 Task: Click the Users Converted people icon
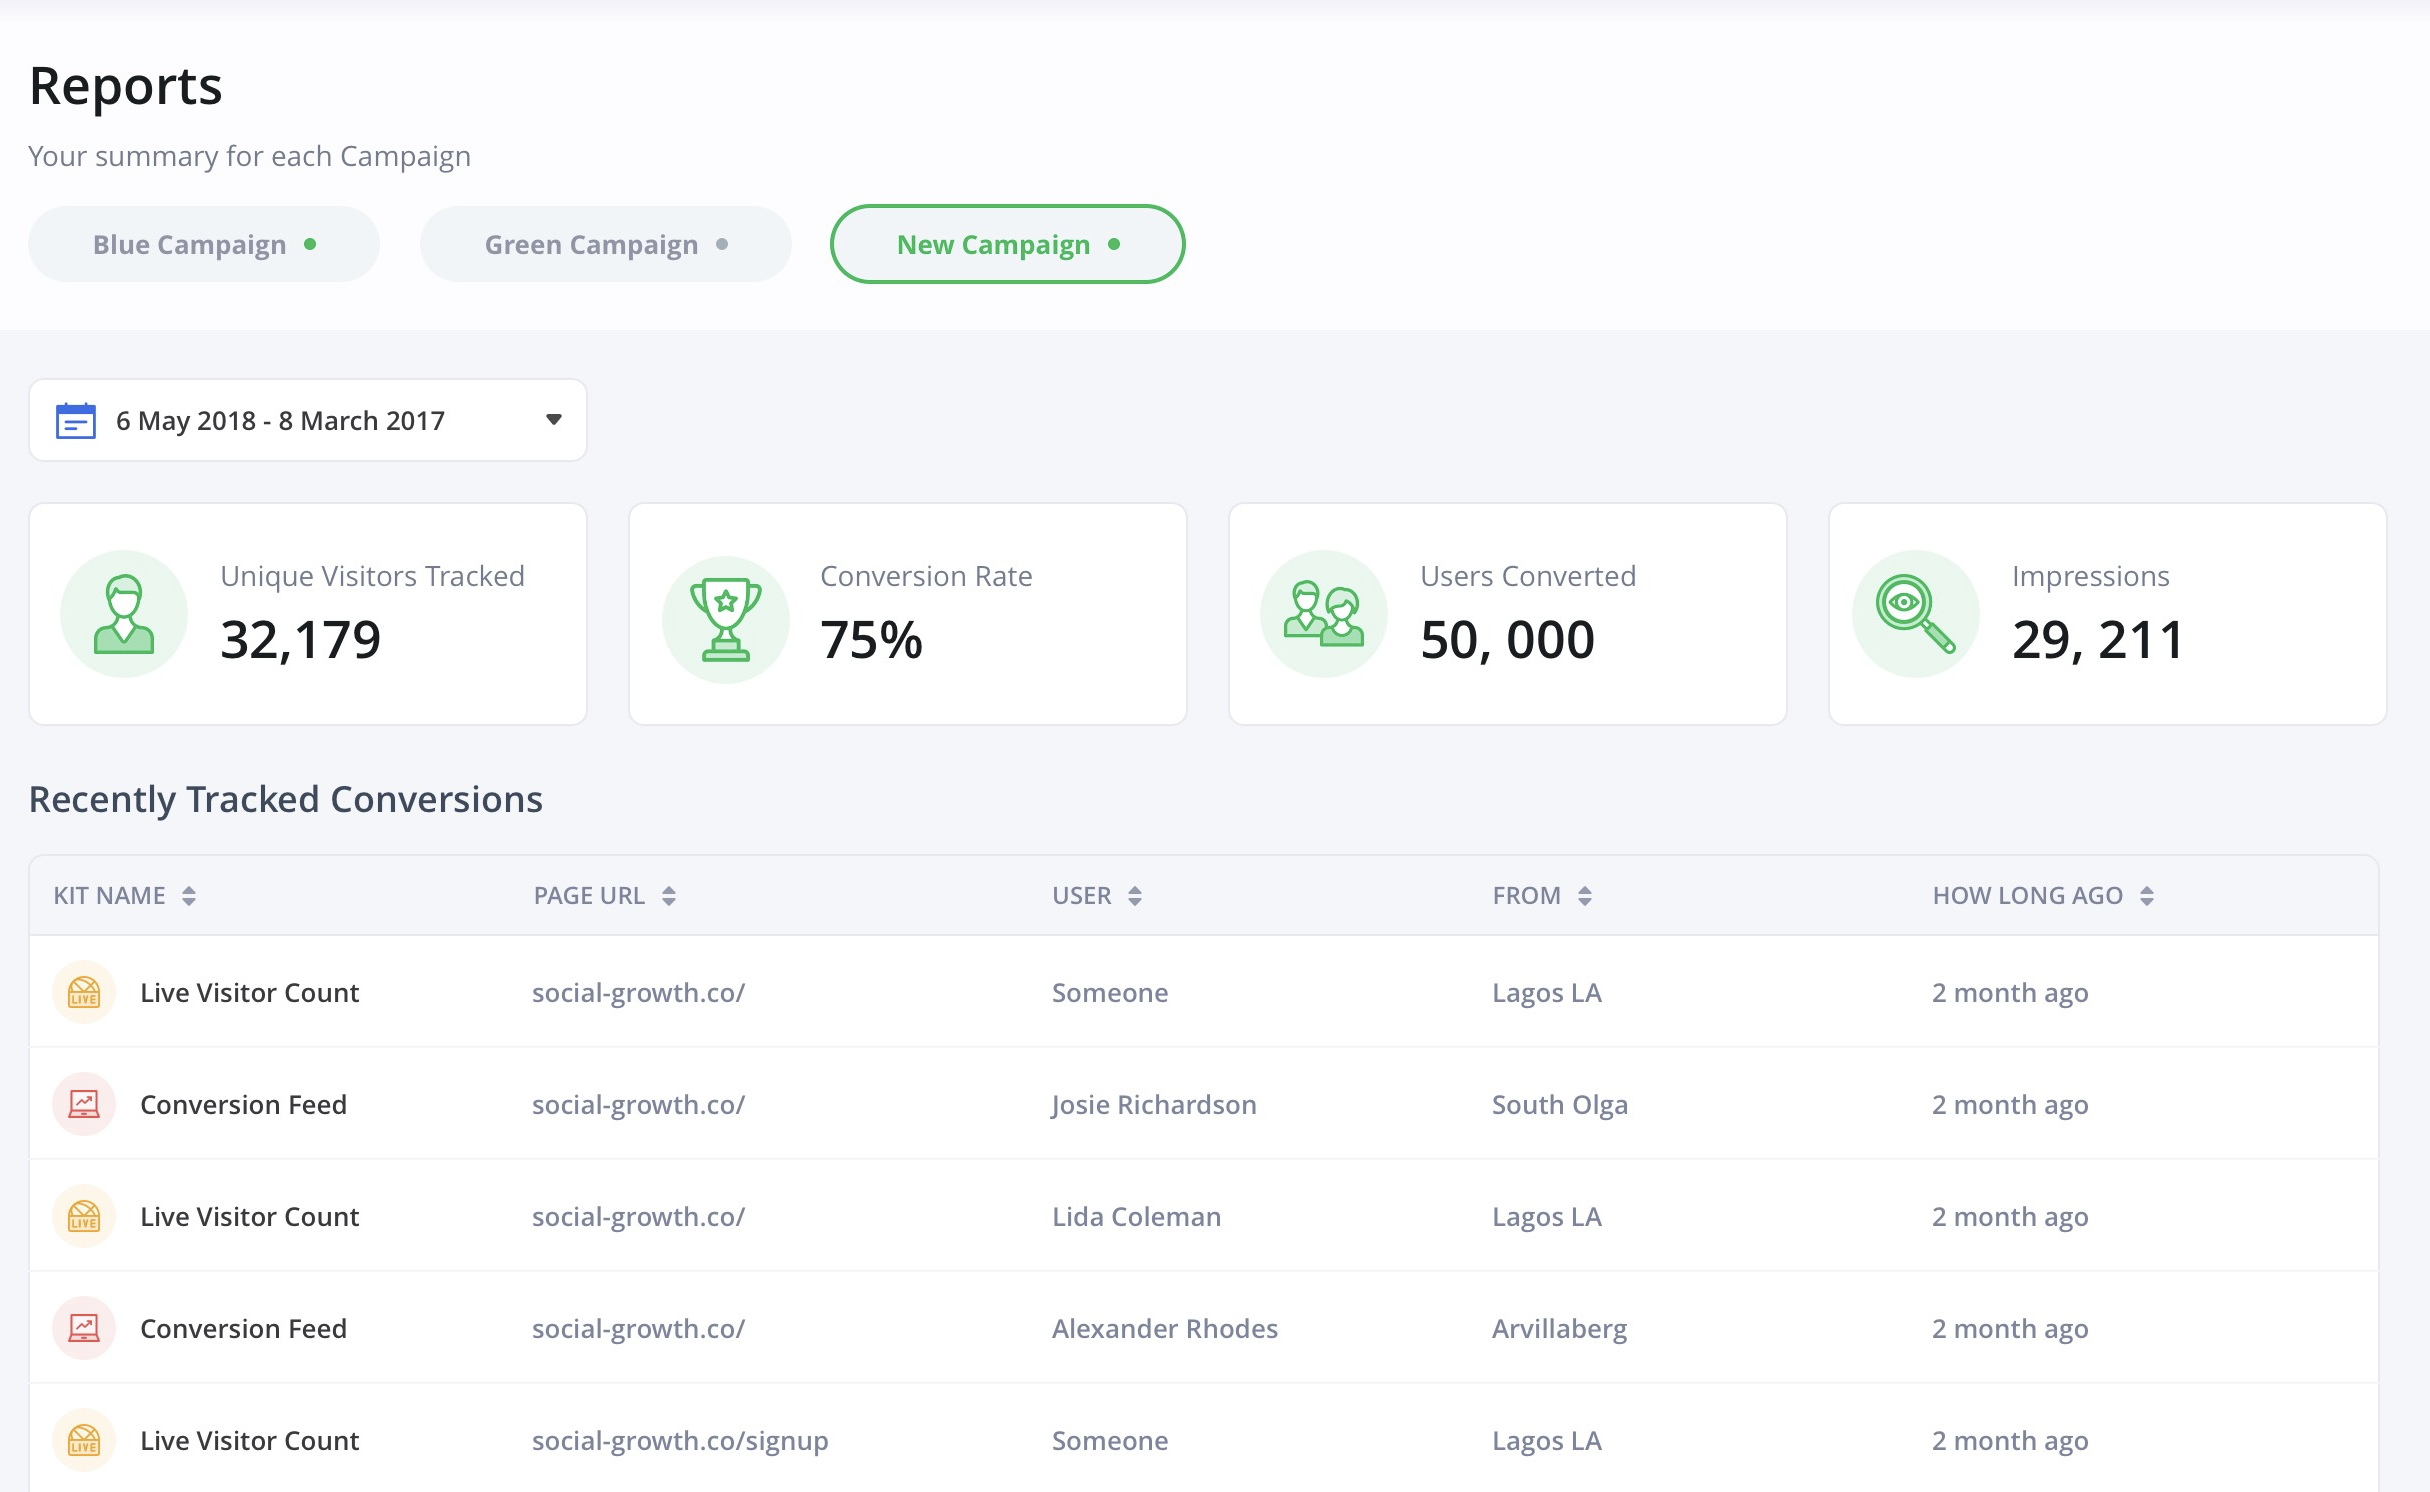(x=1324, y=614)
